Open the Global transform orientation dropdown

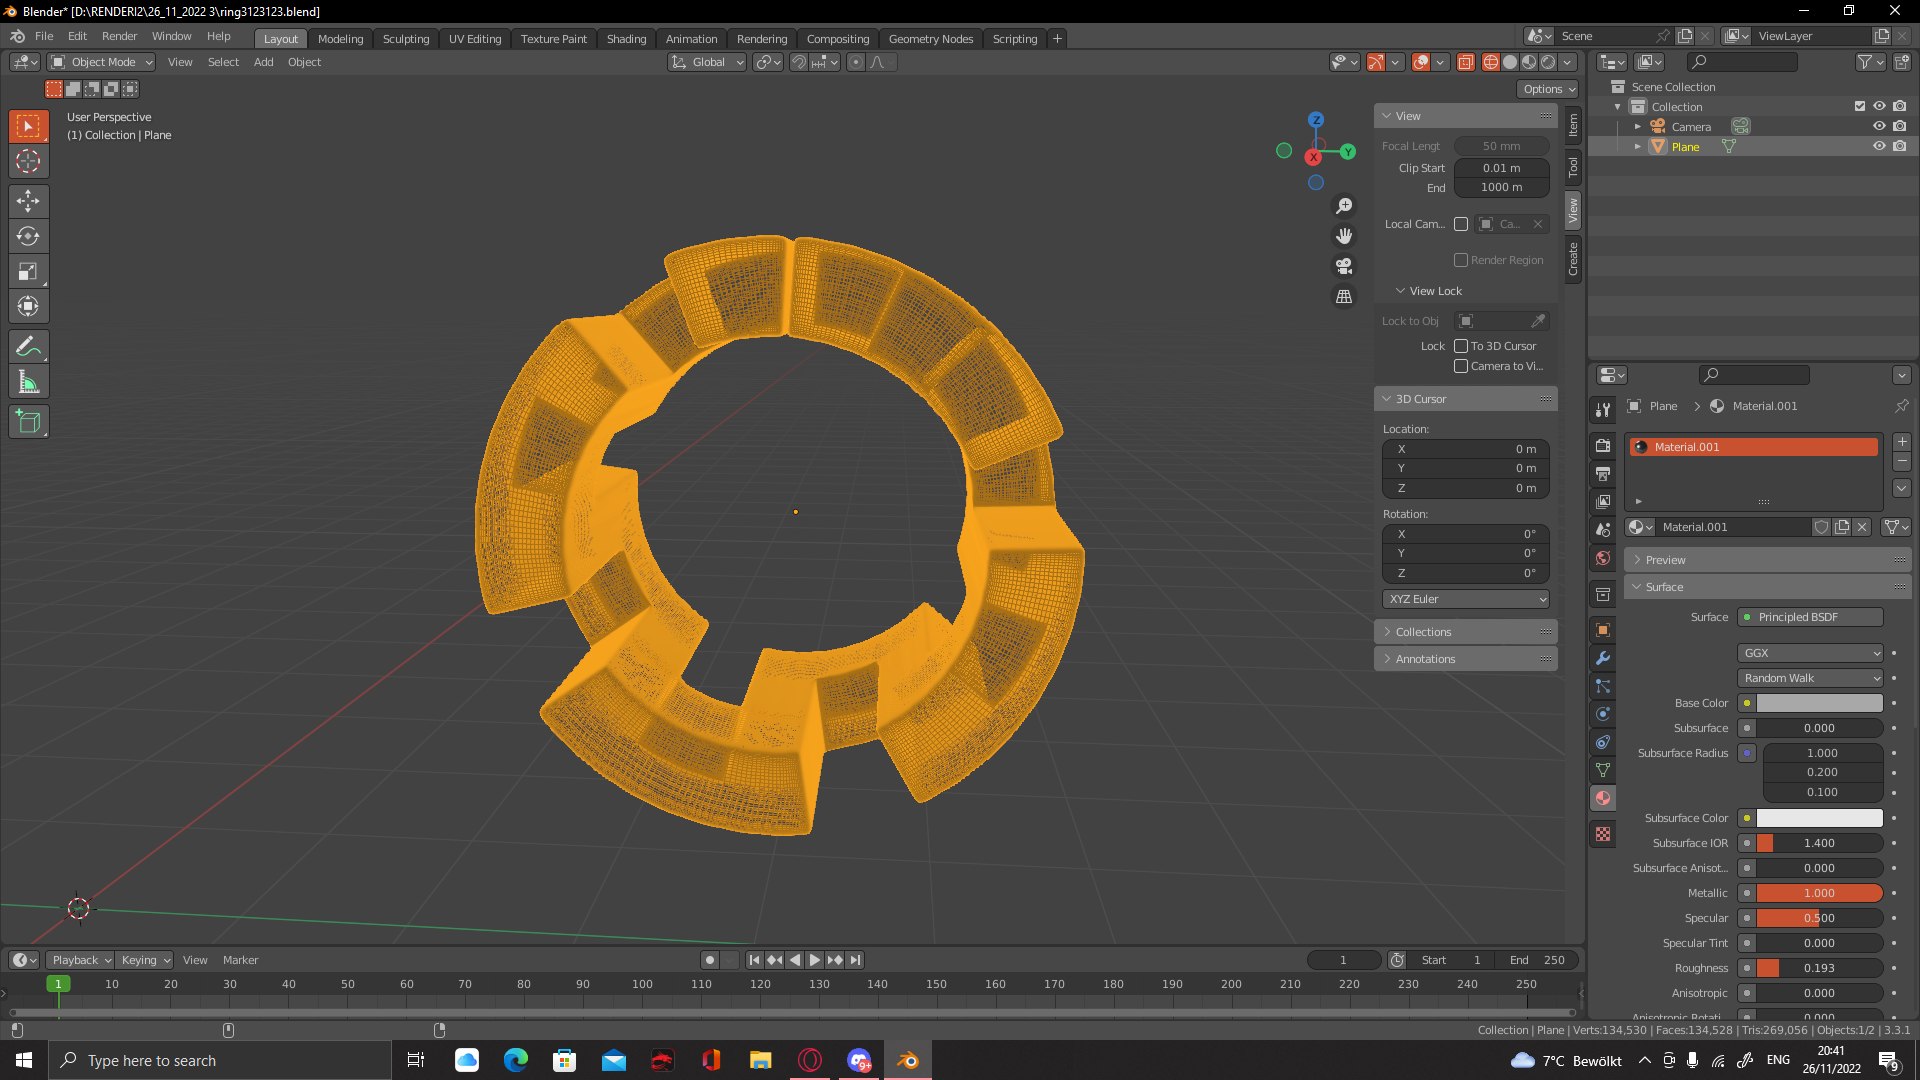(707, 62)
